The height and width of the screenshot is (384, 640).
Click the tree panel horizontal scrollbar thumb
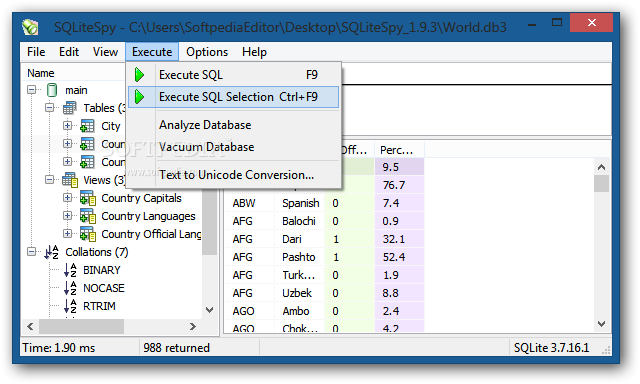[81, 326]
